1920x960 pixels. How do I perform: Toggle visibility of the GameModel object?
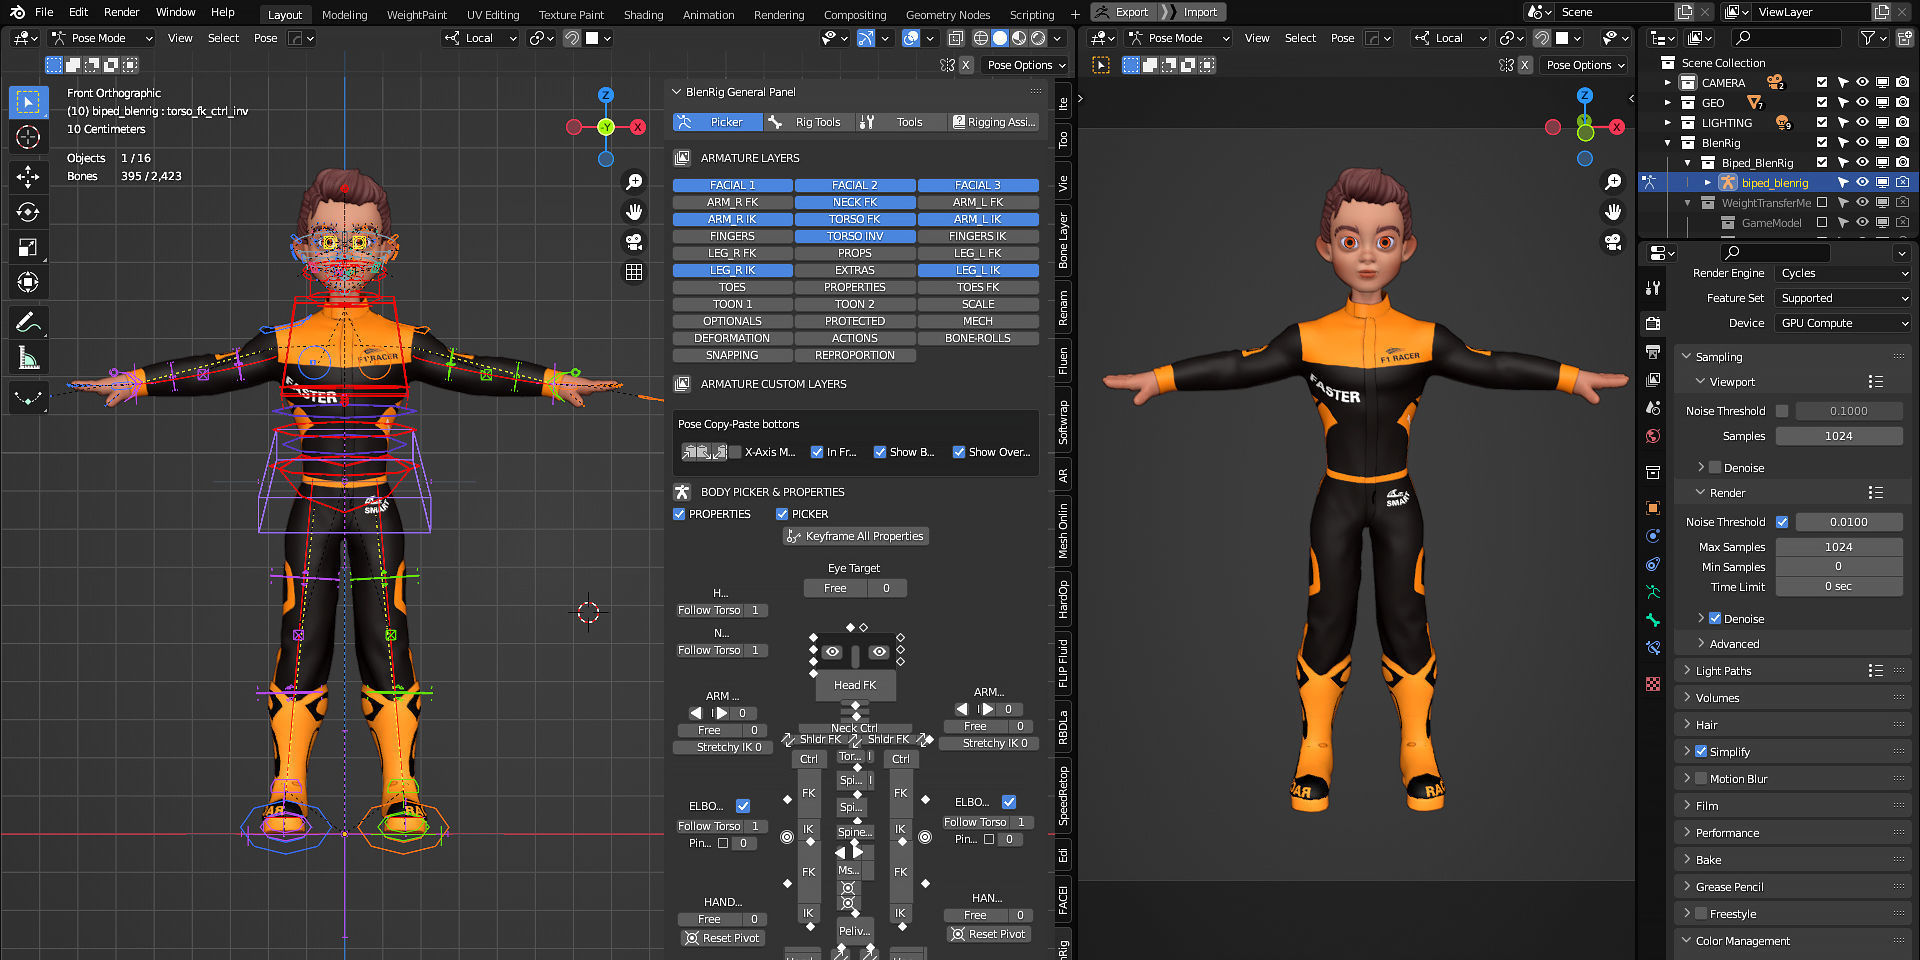1862,223
